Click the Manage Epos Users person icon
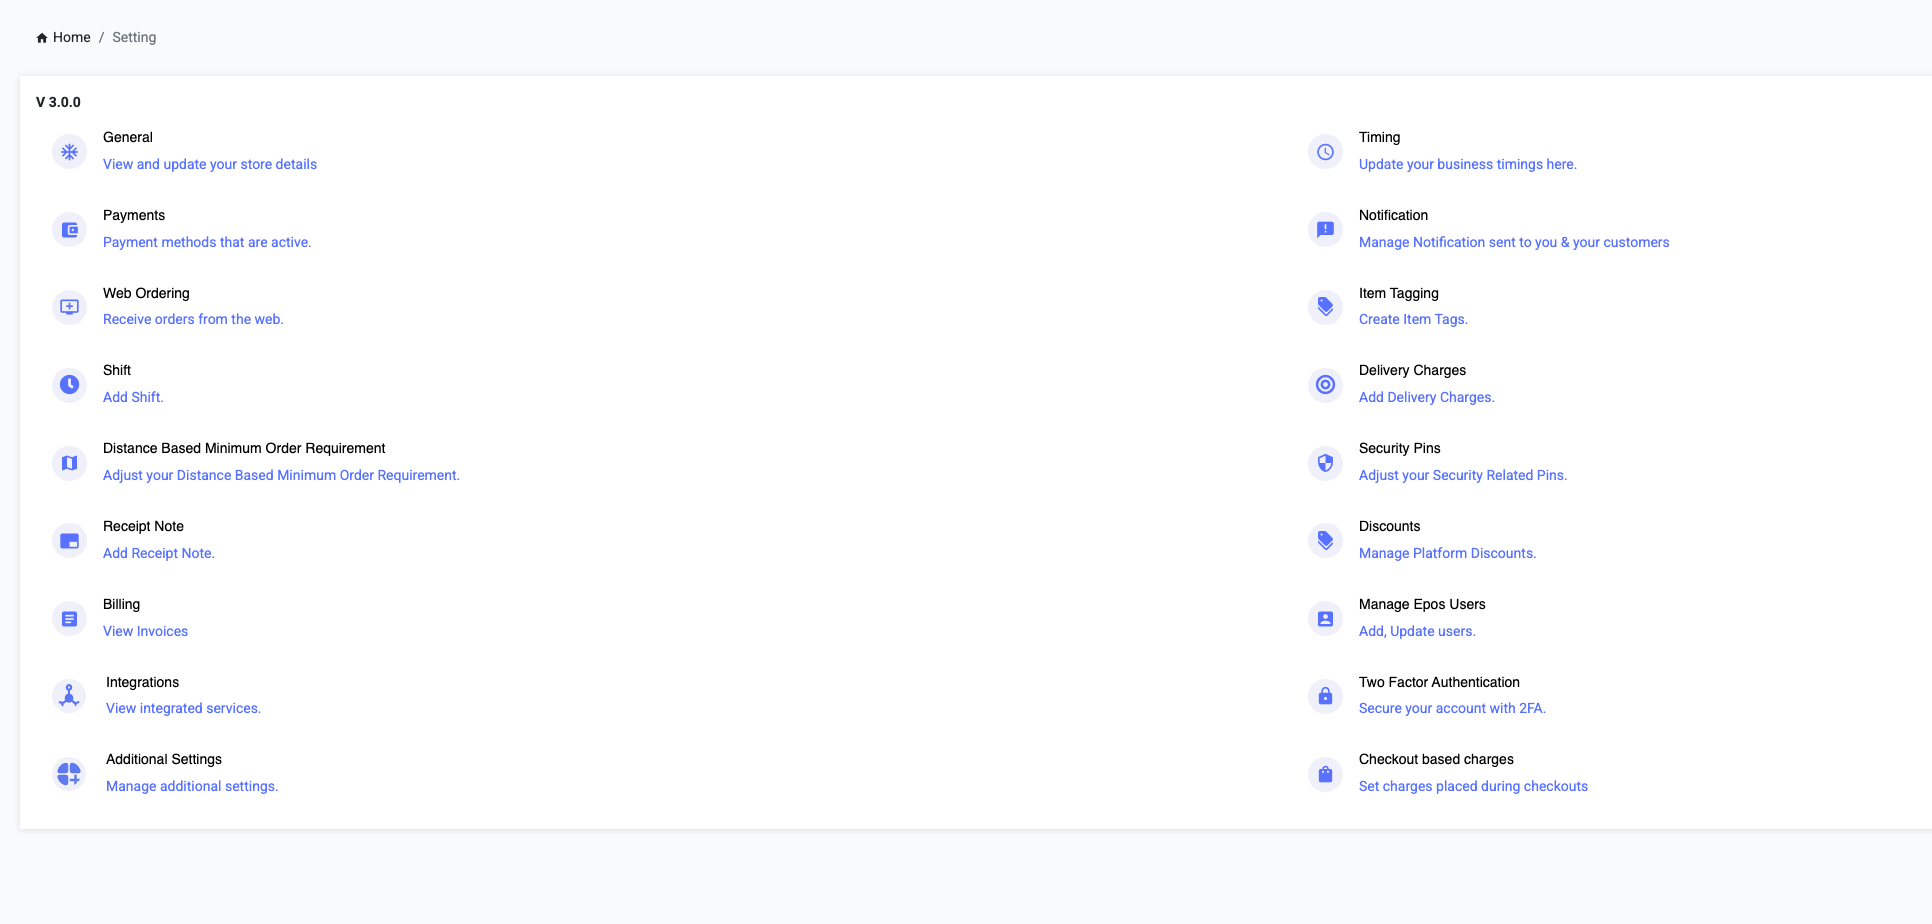1932x924 pixels. [x=1325, y=619]
